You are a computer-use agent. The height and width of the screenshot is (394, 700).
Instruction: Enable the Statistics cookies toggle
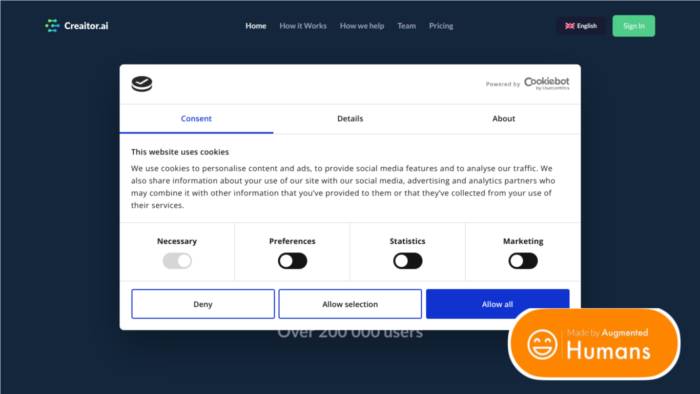pyautogui.click(x=408, y=261)
